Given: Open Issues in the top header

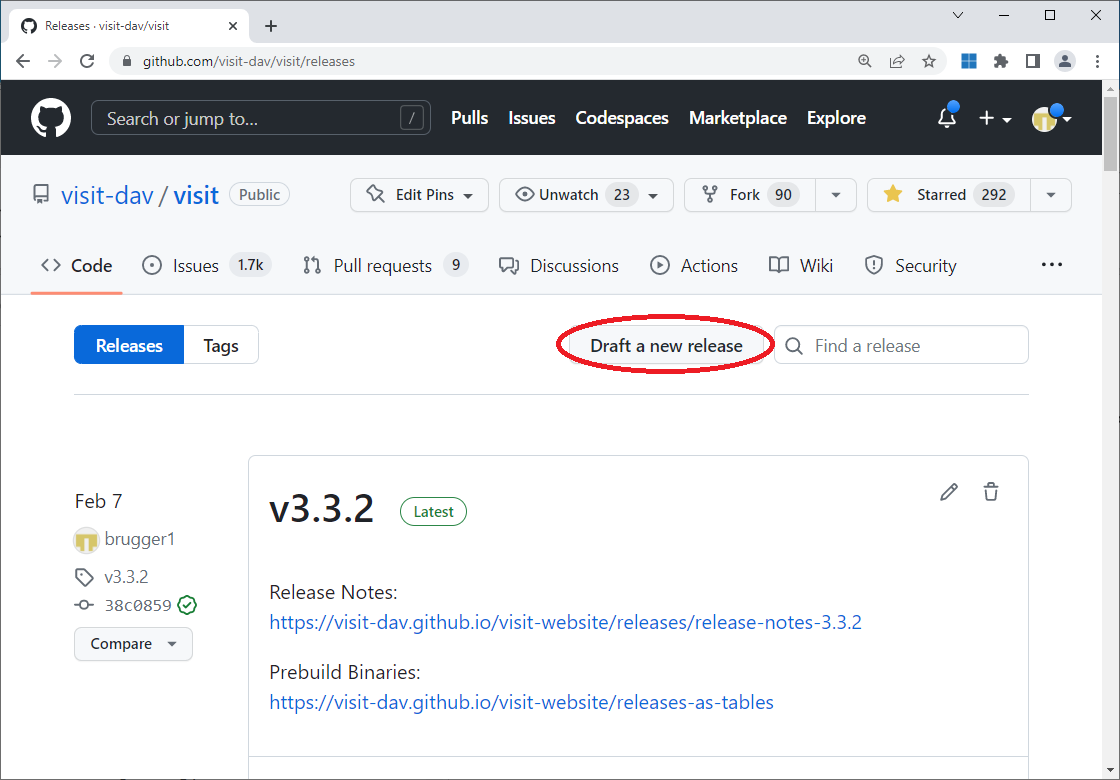Looking at the screenshot, I should click(x=531, y=118).
